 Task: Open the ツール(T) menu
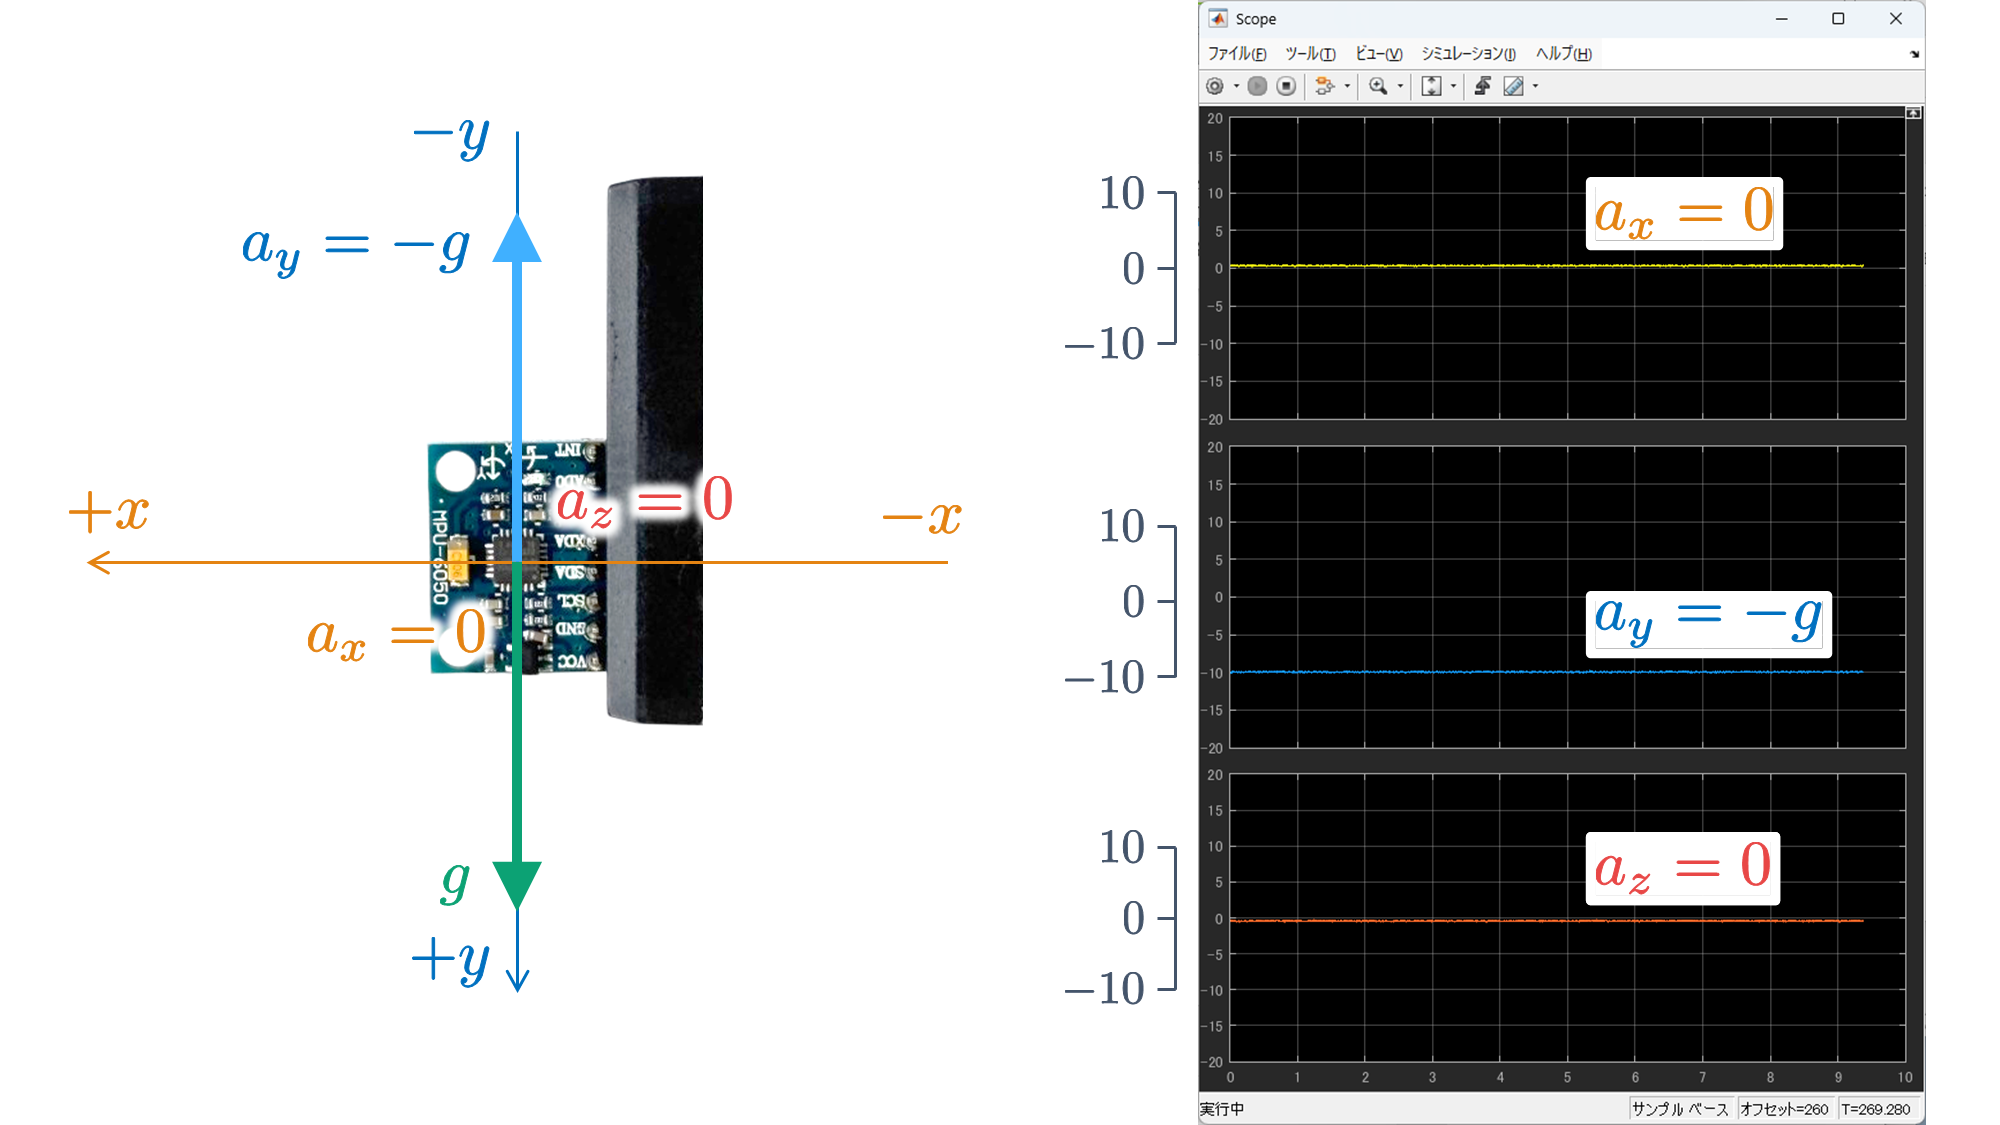1310,54
